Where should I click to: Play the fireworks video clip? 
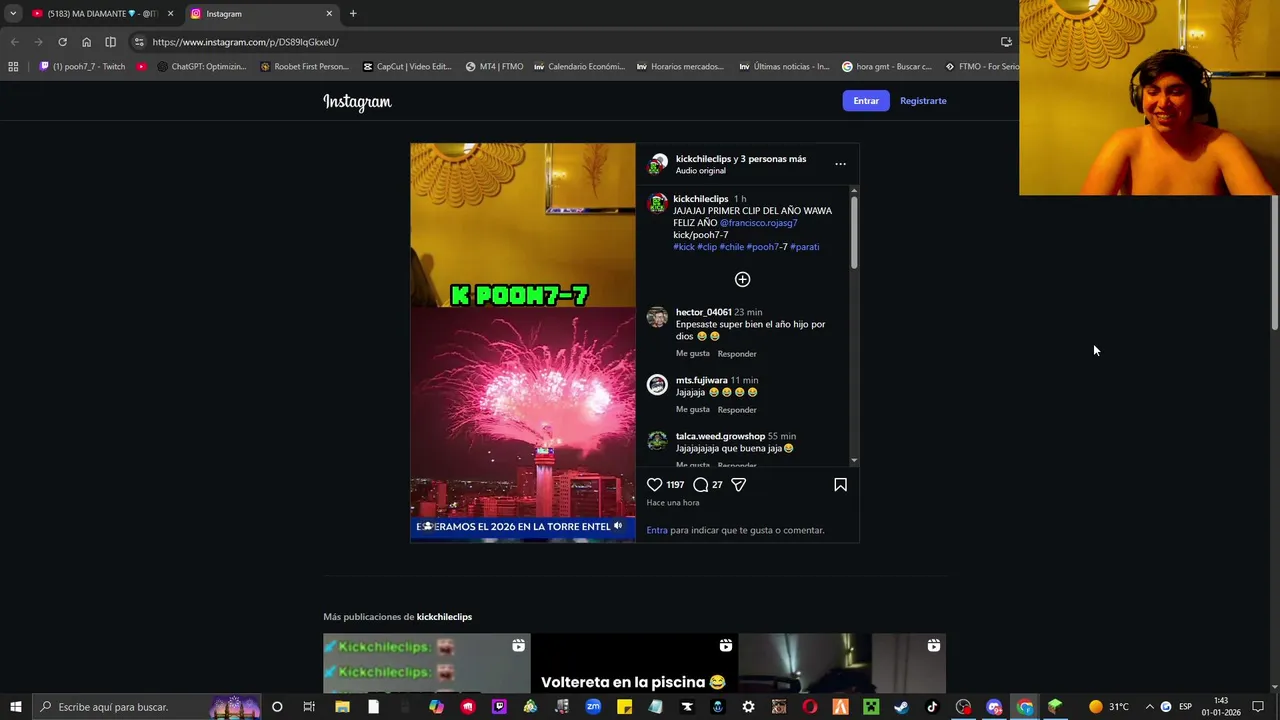tap(522, 342)
